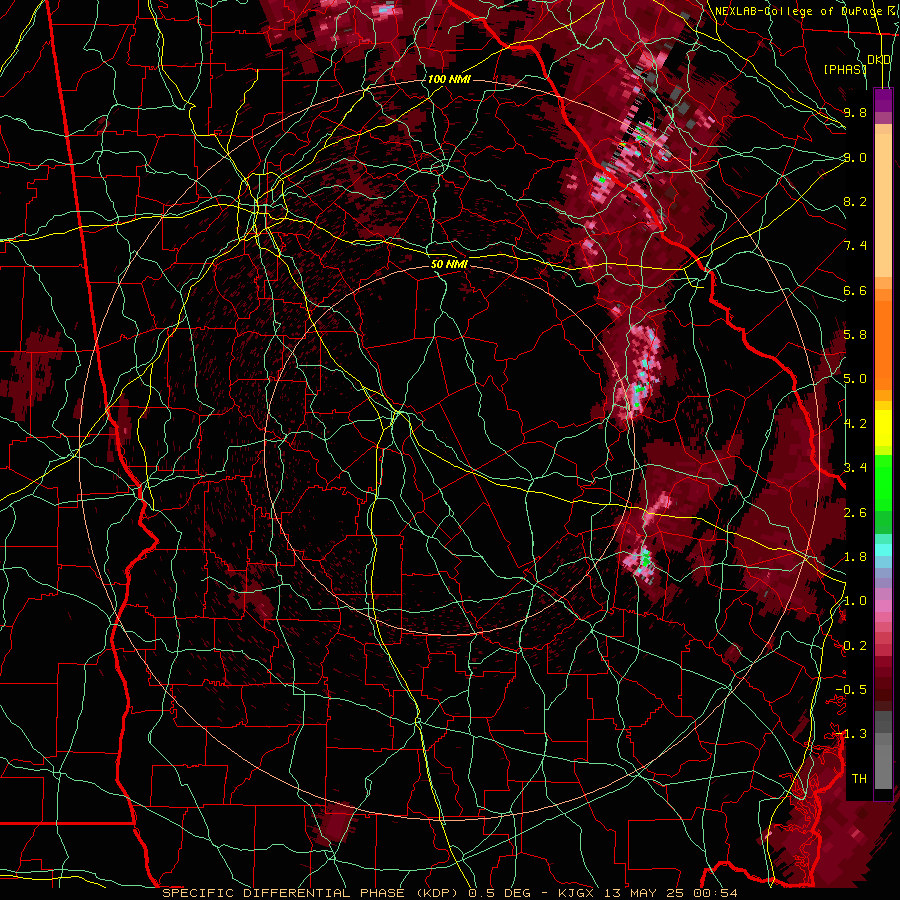Click the "100 NMI" range ring label
The width and height of the screenshot is (900, 900).
pos(449,79)
